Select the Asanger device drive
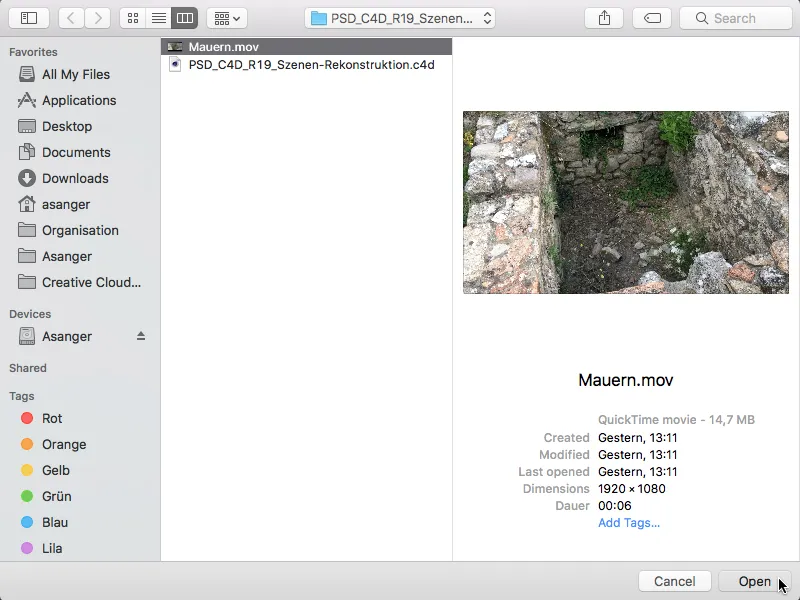This screenshot has width=800, height=600. tap(67, 337)
